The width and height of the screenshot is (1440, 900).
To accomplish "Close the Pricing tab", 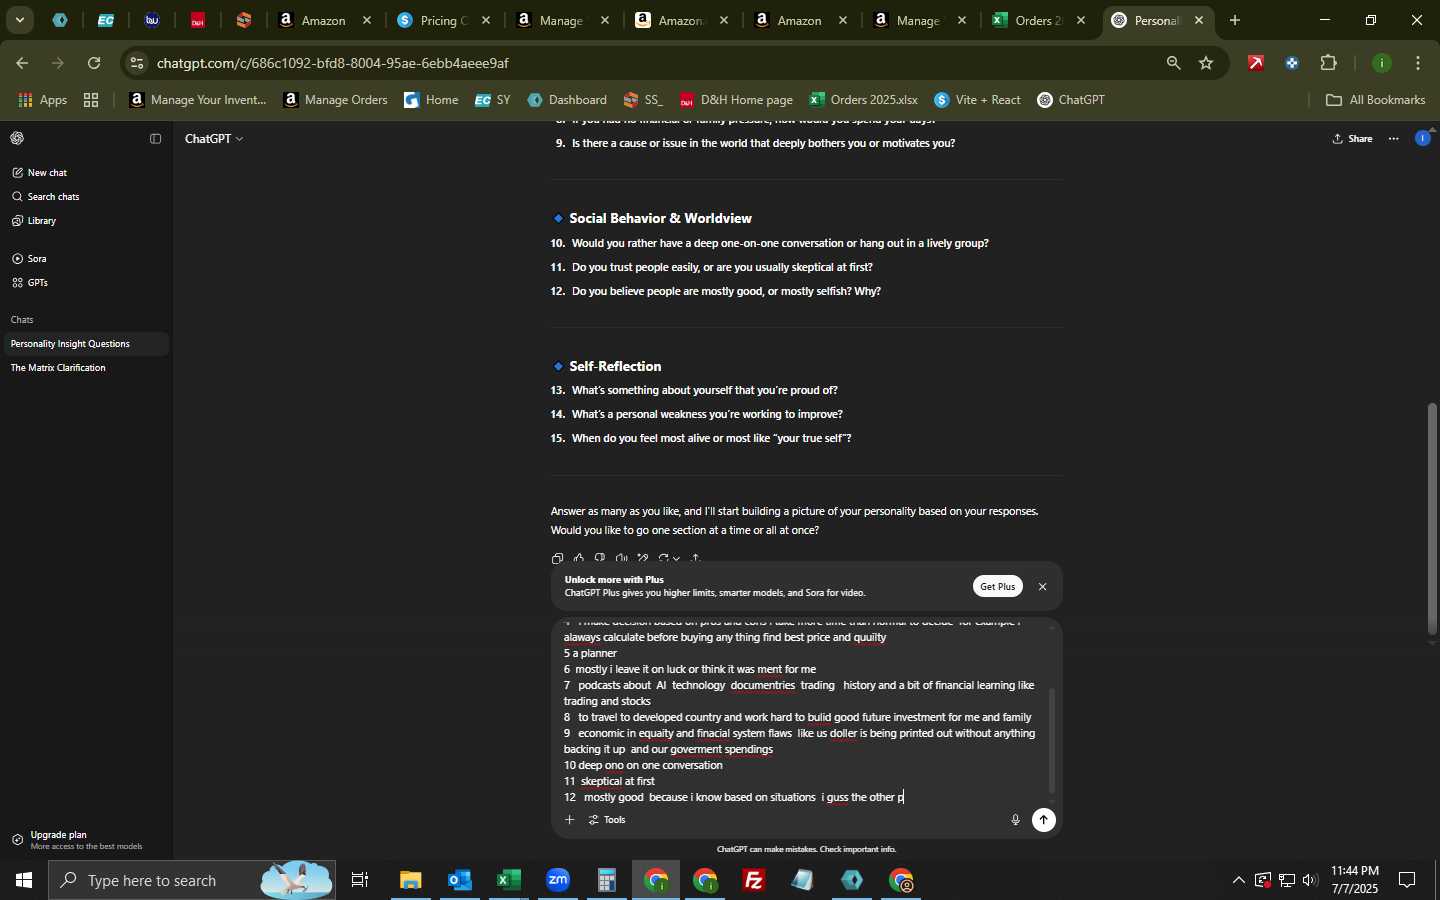I will click(x=486, y=20).
